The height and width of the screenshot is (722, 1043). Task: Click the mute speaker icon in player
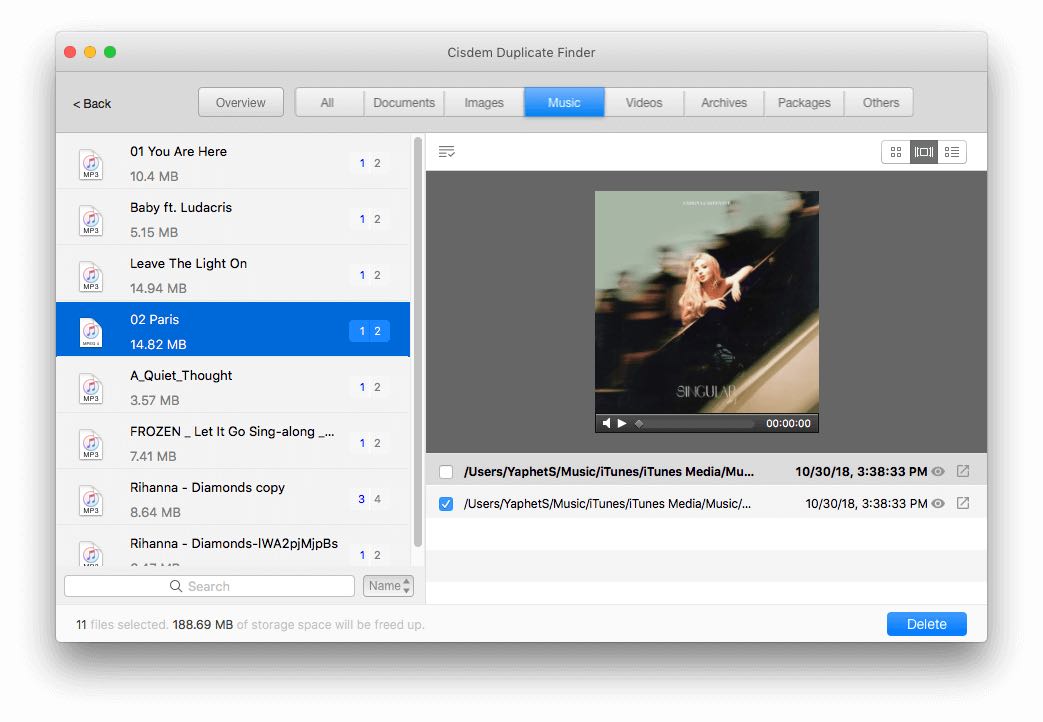(606, 423)
